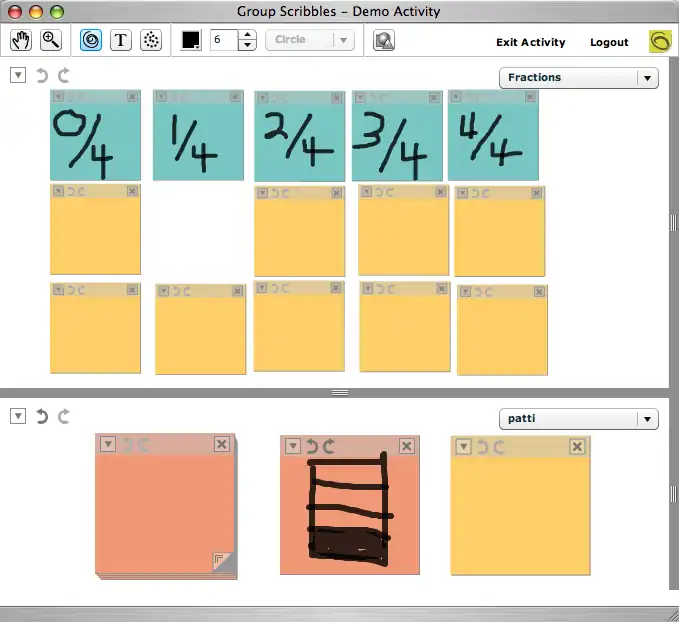Select the Text tool
Image resolution: width=679 pixels, height=622 pixels.
coord(121,40)
